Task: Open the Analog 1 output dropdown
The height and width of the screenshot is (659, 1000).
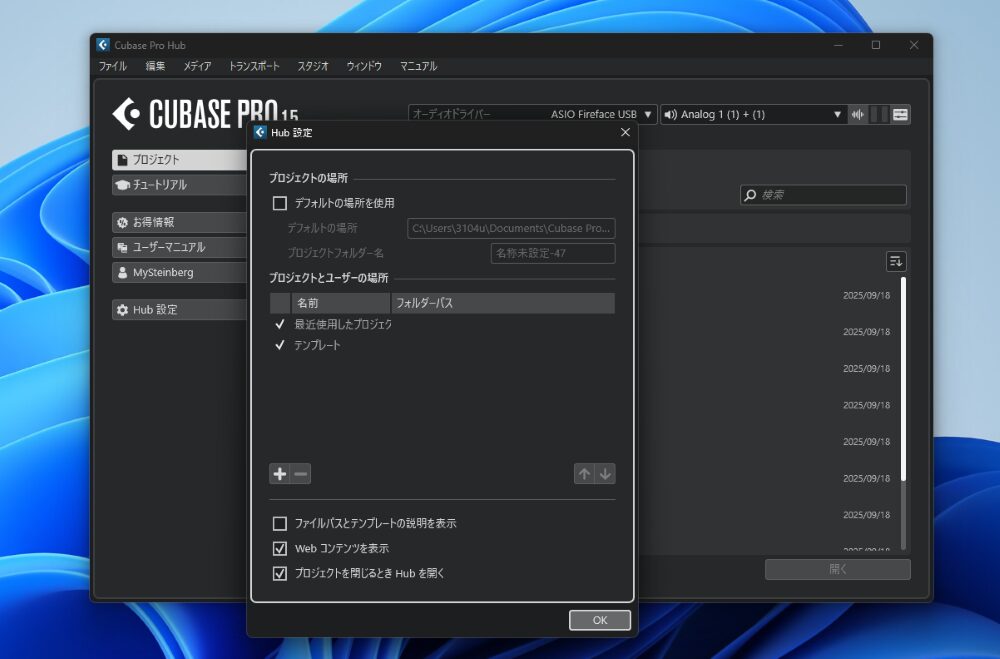Action: tap(838, 115)
